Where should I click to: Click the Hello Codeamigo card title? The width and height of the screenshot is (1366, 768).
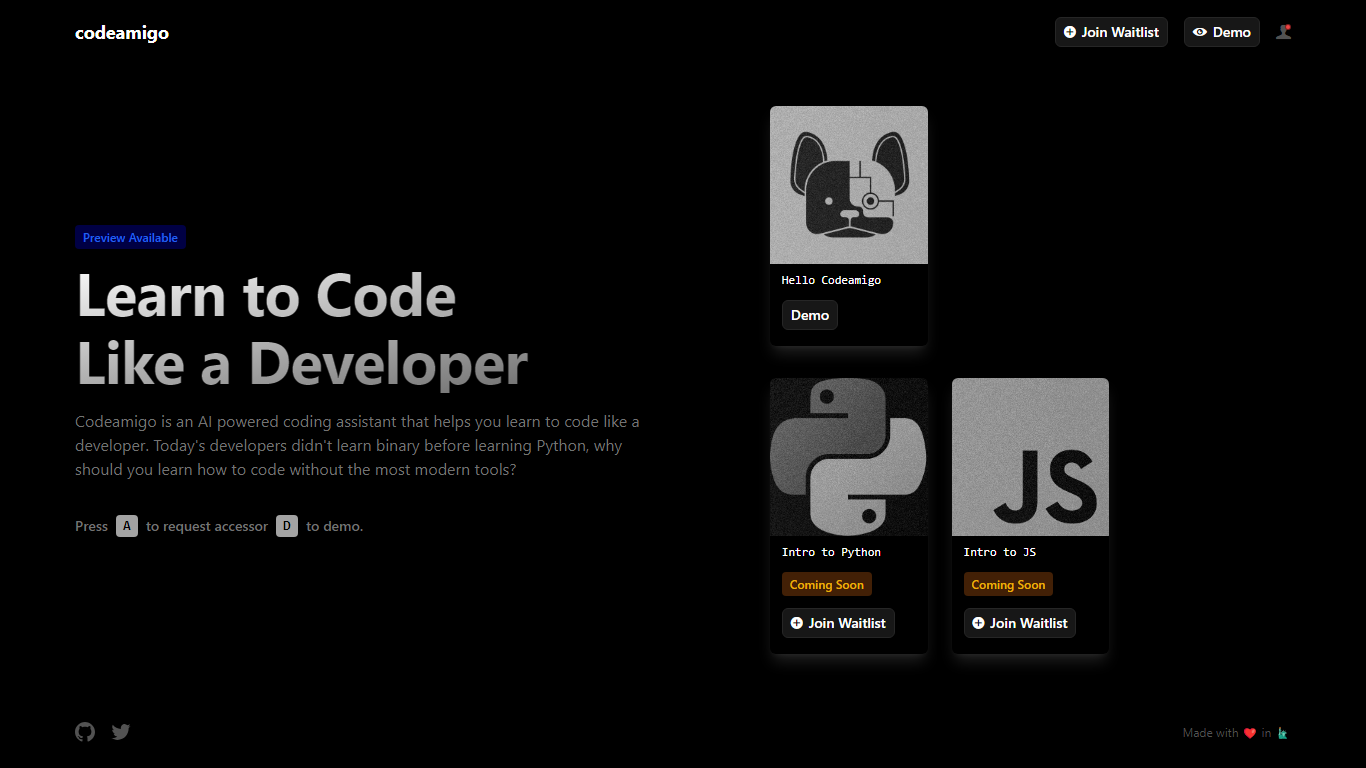coord(831,280)
